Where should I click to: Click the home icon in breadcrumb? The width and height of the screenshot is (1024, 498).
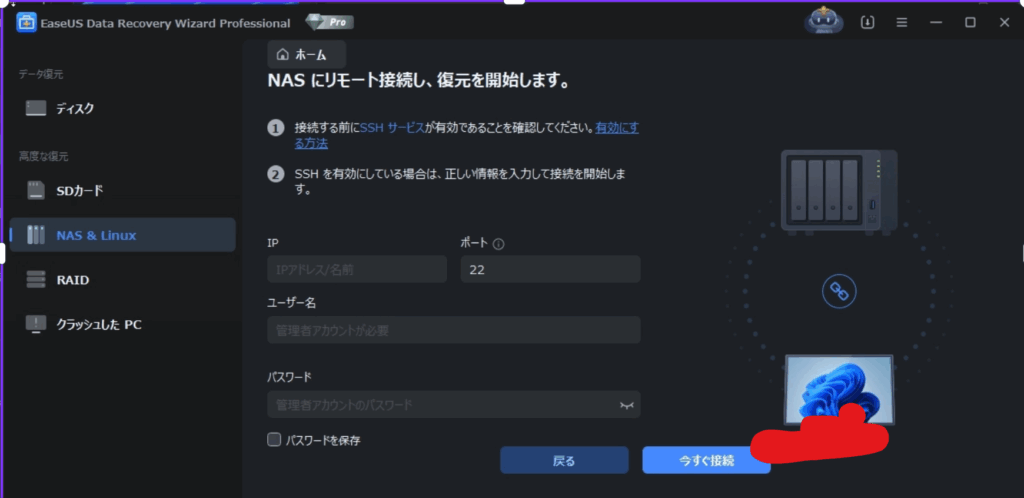(x=282, y=55)
